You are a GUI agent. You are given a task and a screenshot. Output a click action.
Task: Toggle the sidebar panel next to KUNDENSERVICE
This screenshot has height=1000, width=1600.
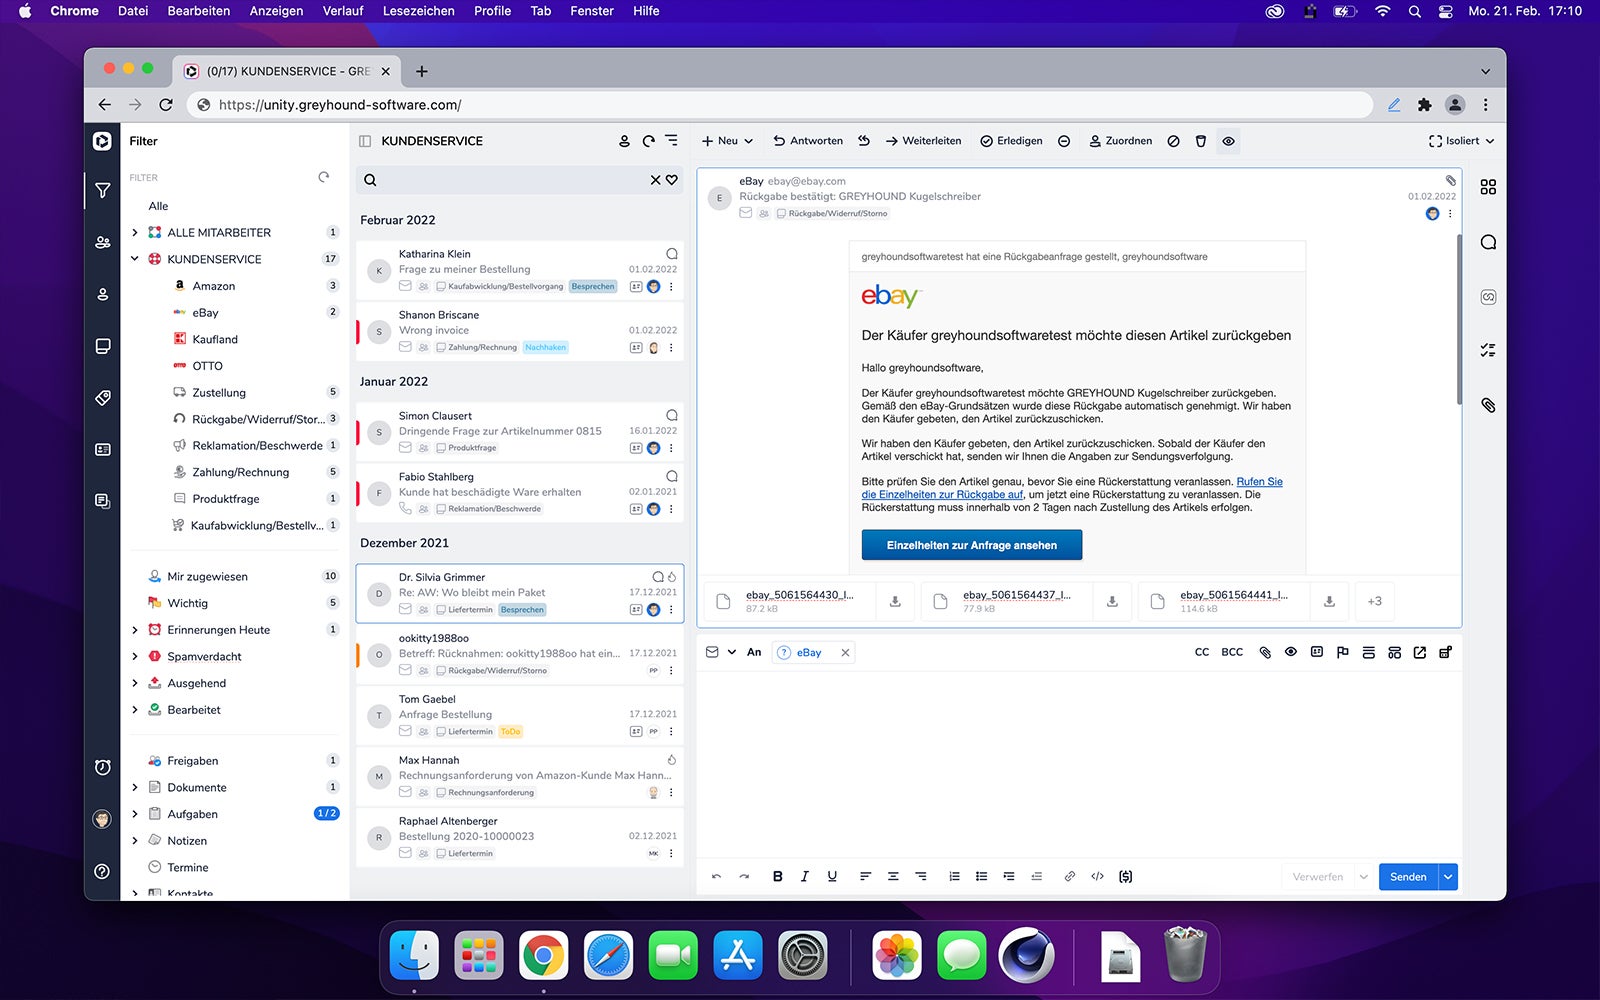[x=365, y=141]
